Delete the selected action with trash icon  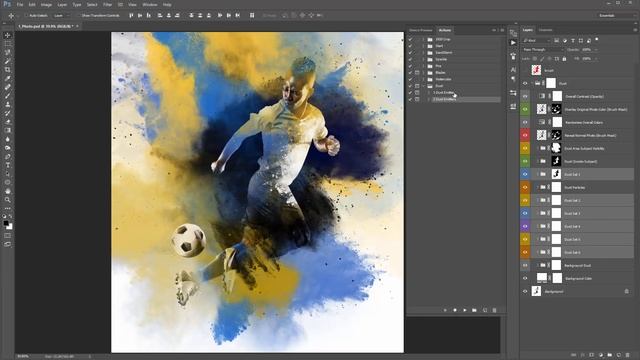pyautogui.click(x=494, y=310)
